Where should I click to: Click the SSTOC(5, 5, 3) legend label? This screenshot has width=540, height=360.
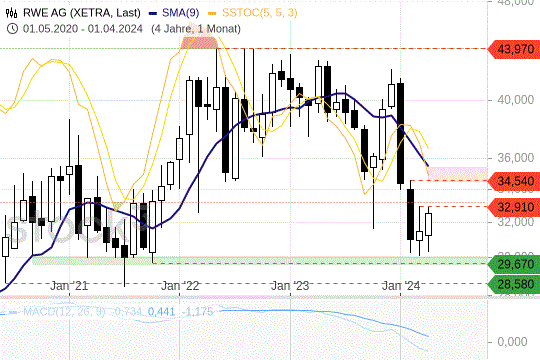pyautogui.click(x=260, y=13)
